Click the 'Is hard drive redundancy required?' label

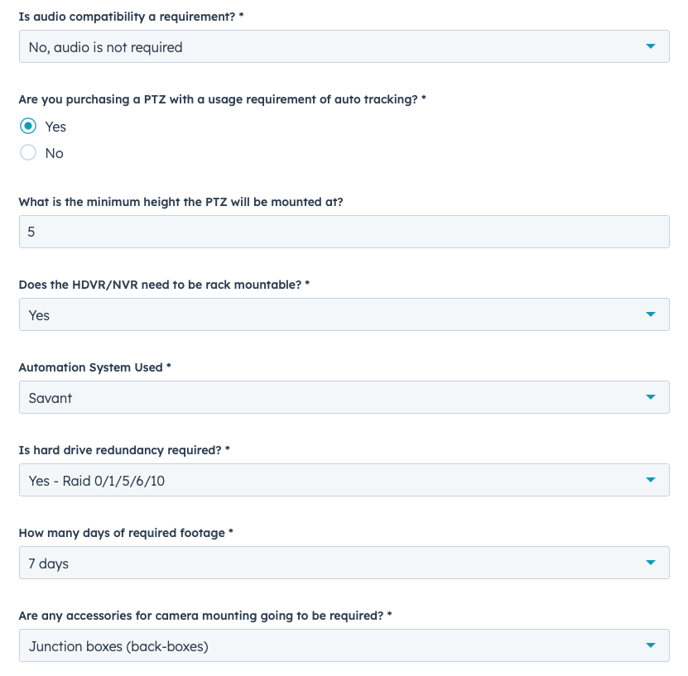click(122, 450)
